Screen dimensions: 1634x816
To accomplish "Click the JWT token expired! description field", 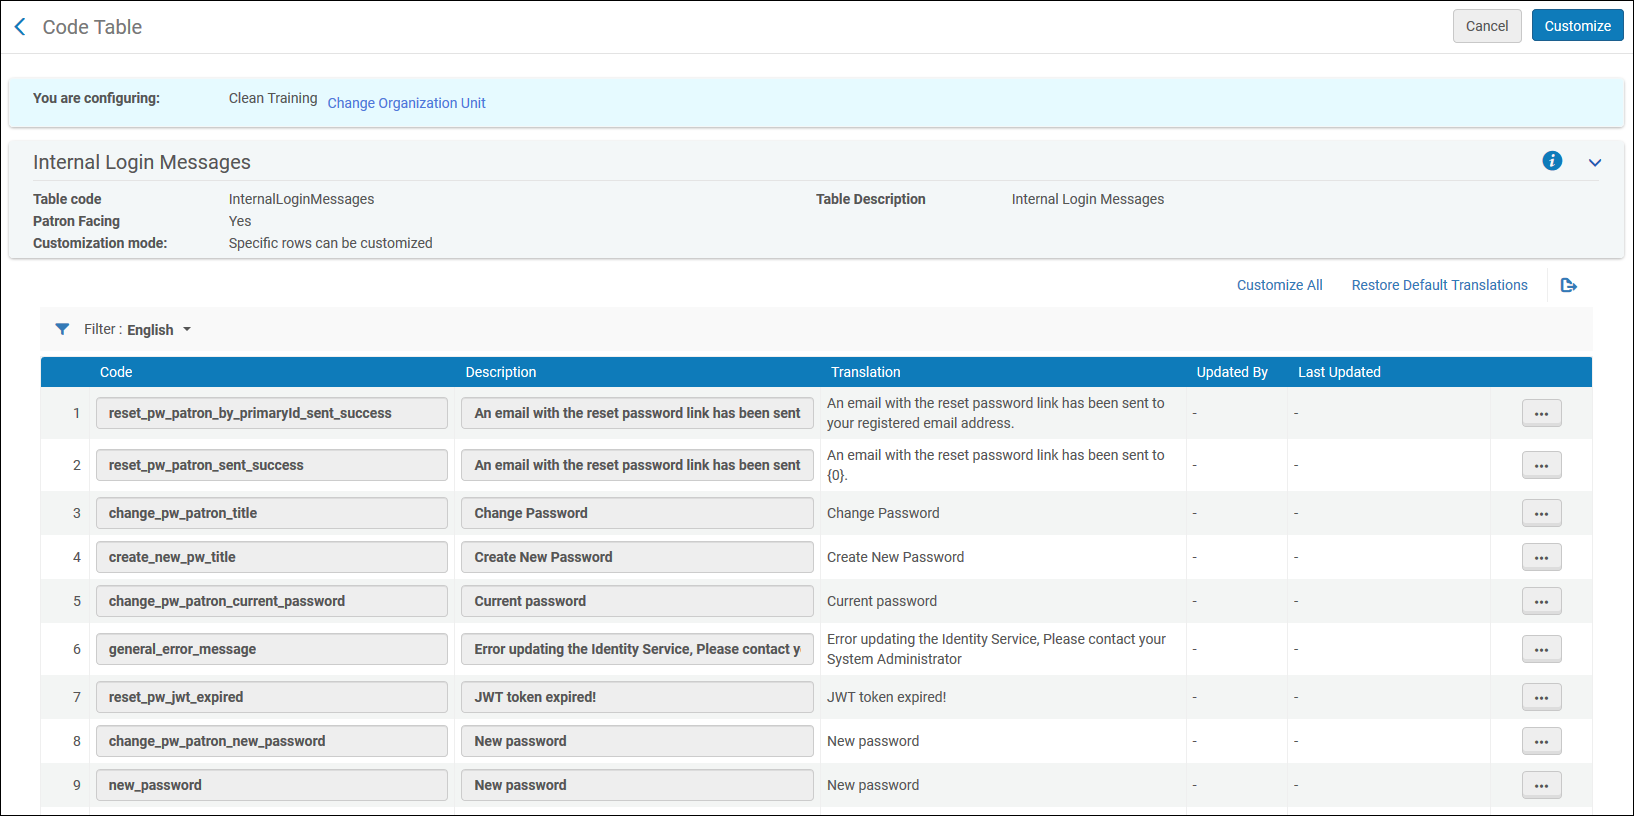I will tap(637, 697).
